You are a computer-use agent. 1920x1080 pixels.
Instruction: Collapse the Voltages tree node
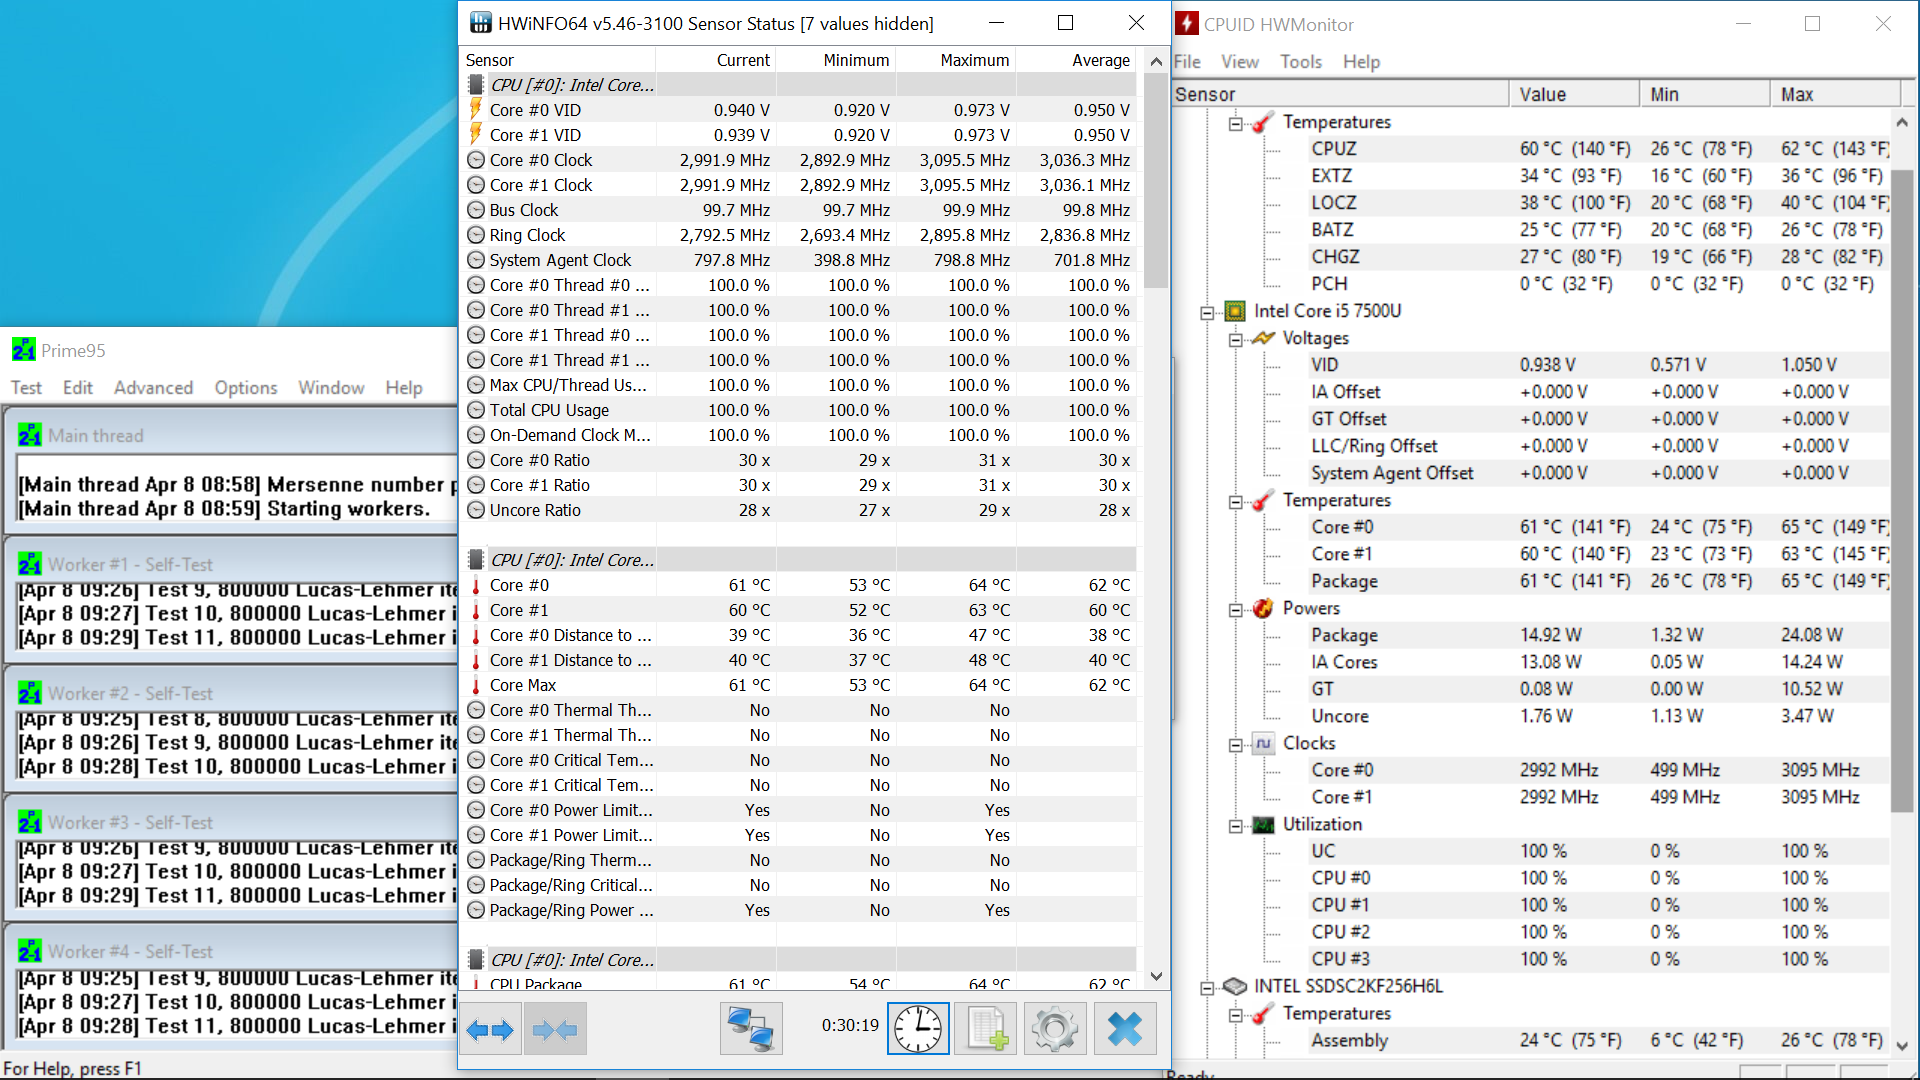pyautogui.click(x=1236, y=339)
